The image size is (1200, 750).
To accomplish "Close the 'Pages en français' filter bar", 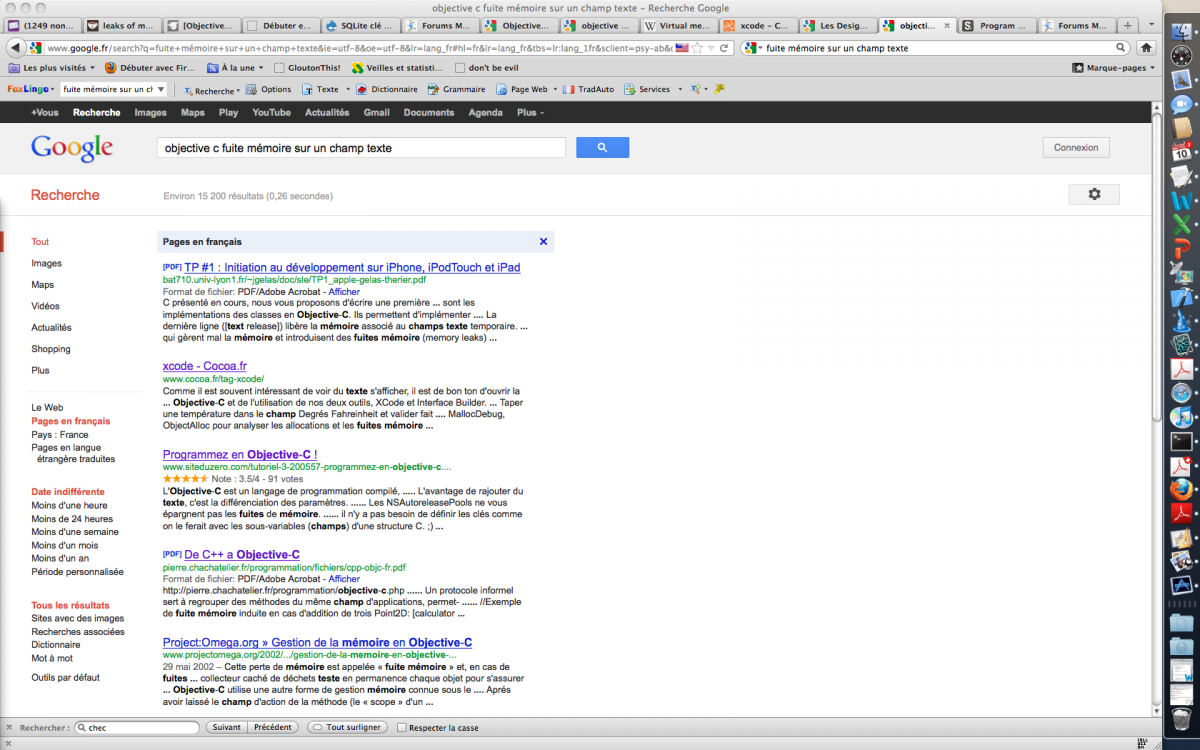I will tap(543, 241).
